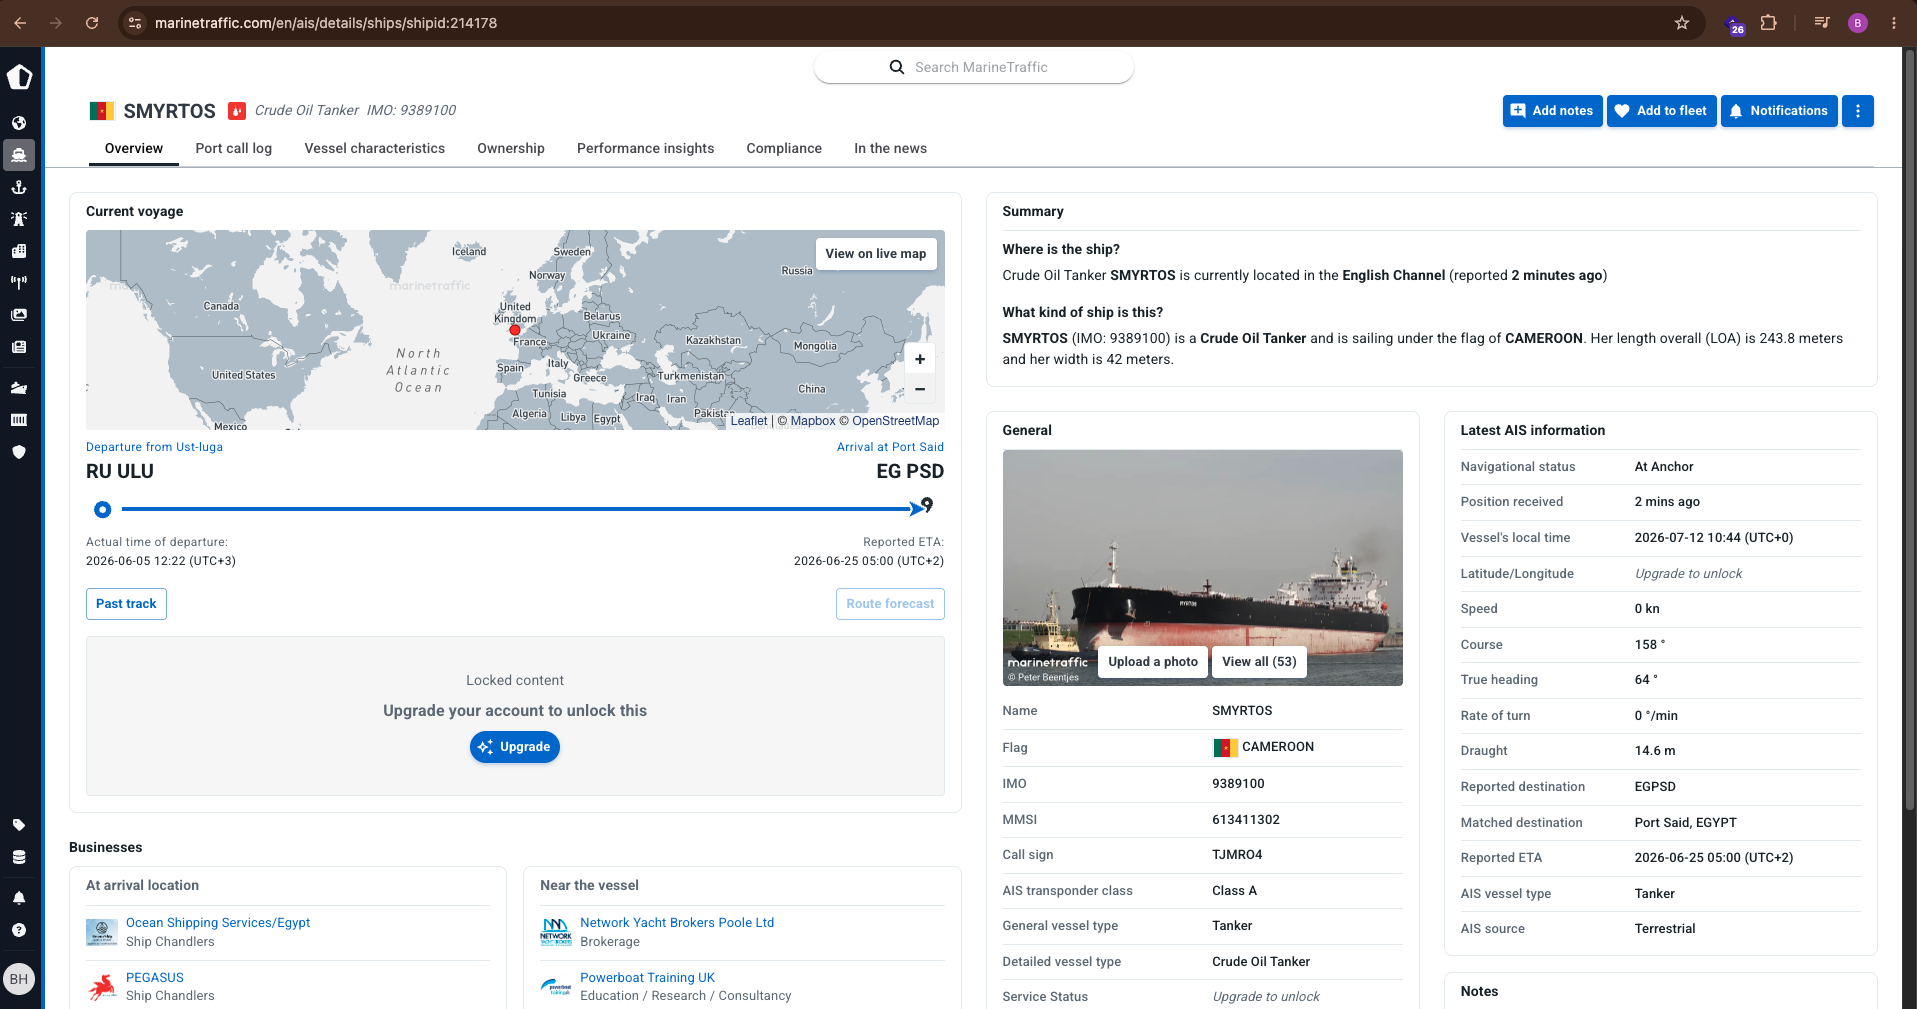The height and width of the screenshot is (1009, 1917).
Task: Switch to the Port call log tab
Action: (234, 148)
